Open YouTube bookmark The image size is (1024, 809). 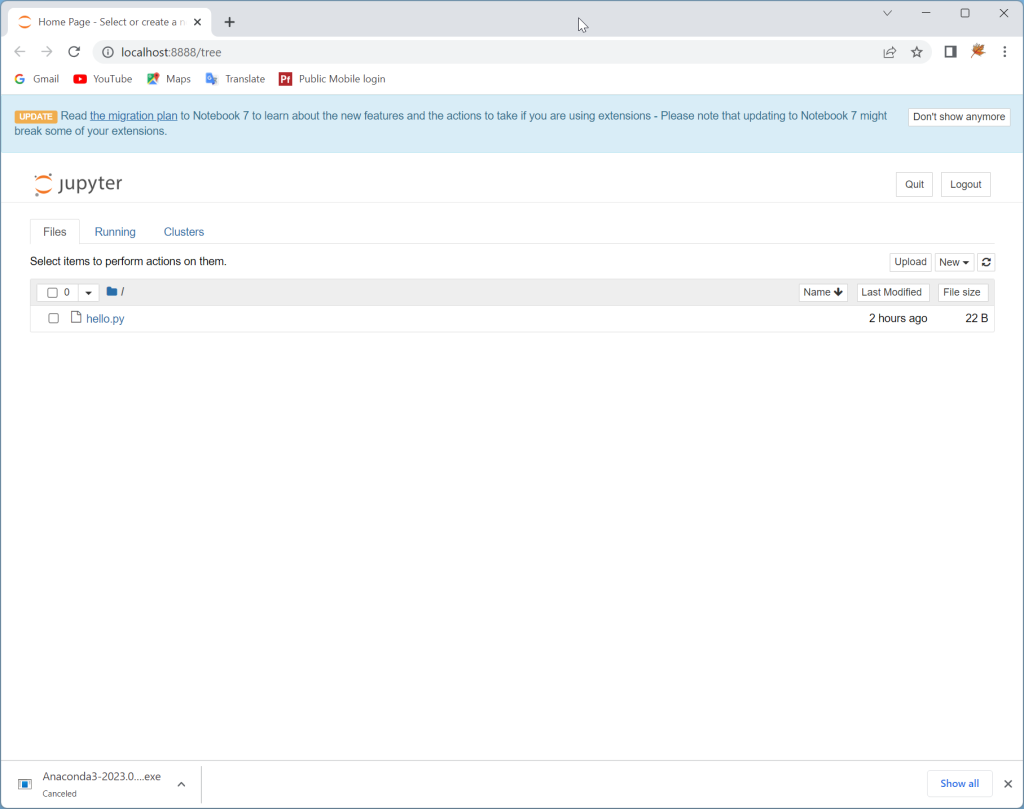(x=103, y=79)
